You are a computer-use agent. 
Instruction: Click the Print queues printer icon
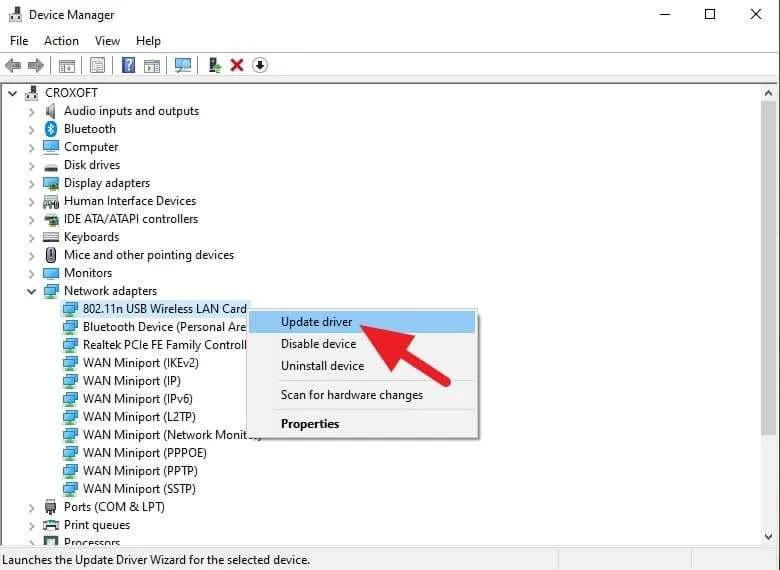click(51, 525)
